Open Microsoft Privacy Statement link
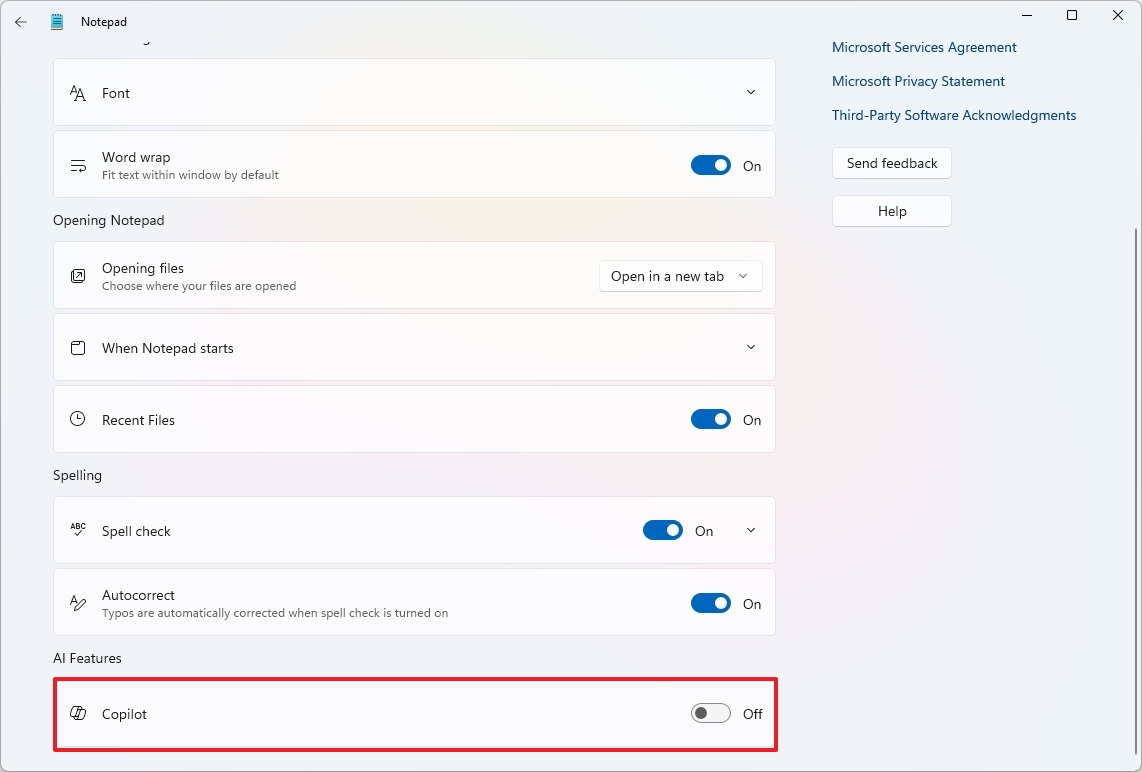 pos(918,81)
